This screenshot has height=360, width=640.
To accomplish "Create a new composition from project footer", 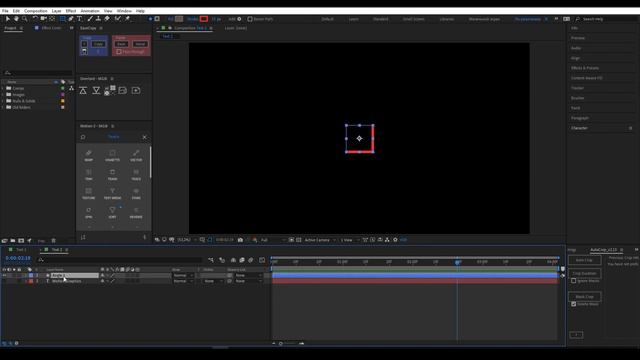I will point(21,241).
